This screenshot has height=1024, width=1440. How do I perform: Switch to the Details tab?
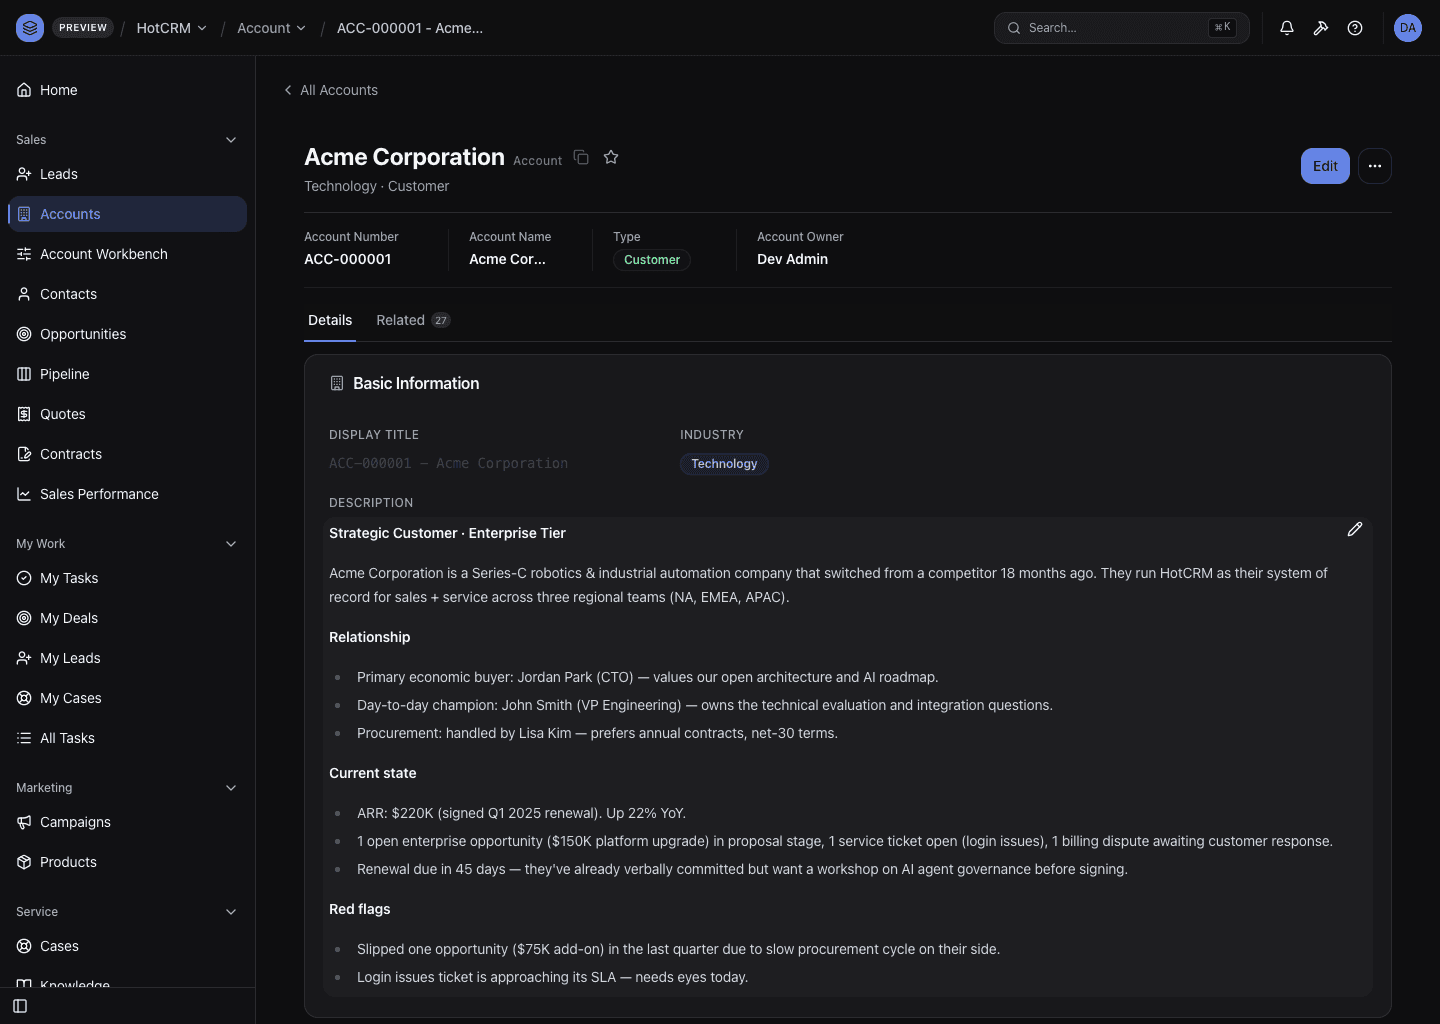click(330, 320)
